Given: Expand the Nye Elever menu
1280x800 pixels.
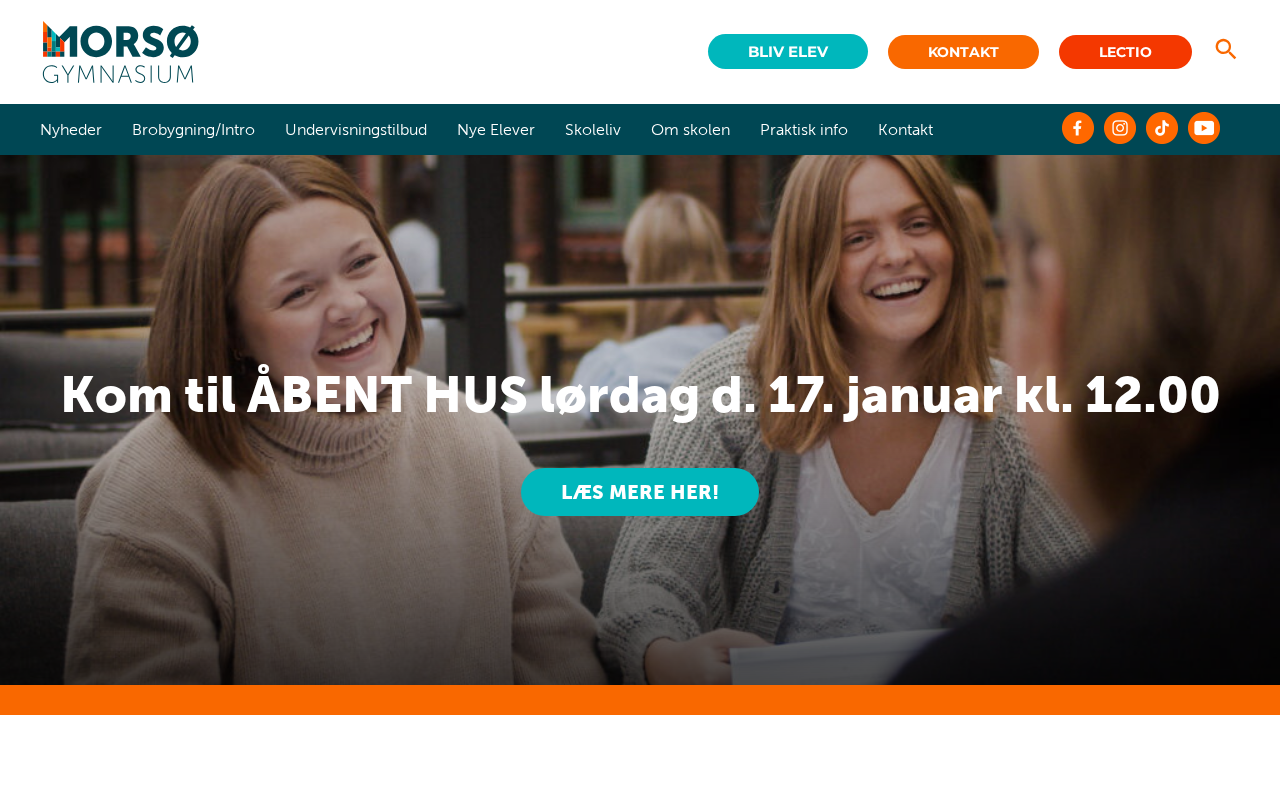Looking at the screenshot, I should 496,129.
